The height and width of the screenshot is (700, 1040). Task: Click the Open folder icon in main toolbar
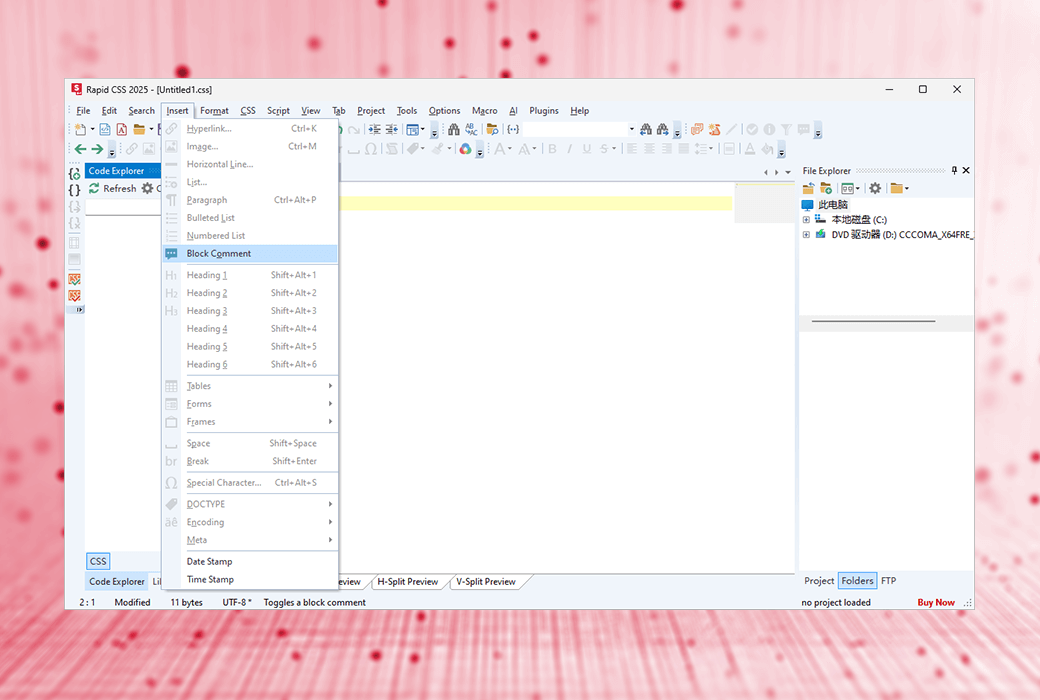[139, 129]
